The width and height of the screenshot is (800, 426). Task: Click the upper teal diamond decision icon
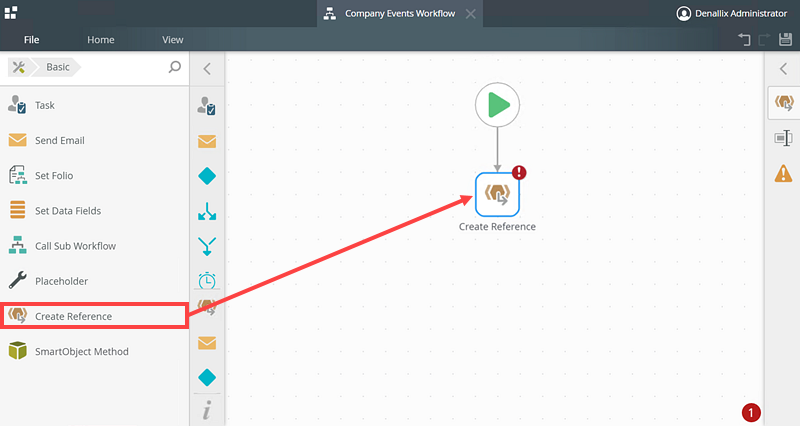pos(207,176)
